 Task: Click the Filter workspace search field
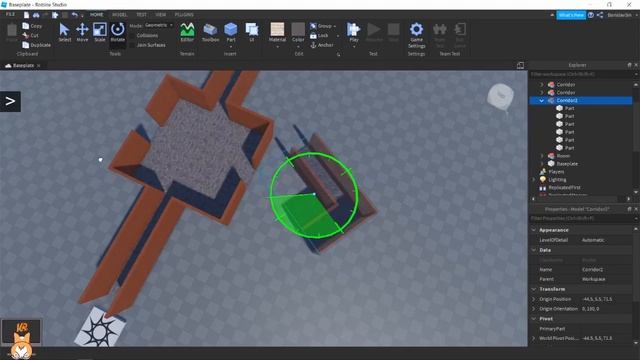[580, 74]
